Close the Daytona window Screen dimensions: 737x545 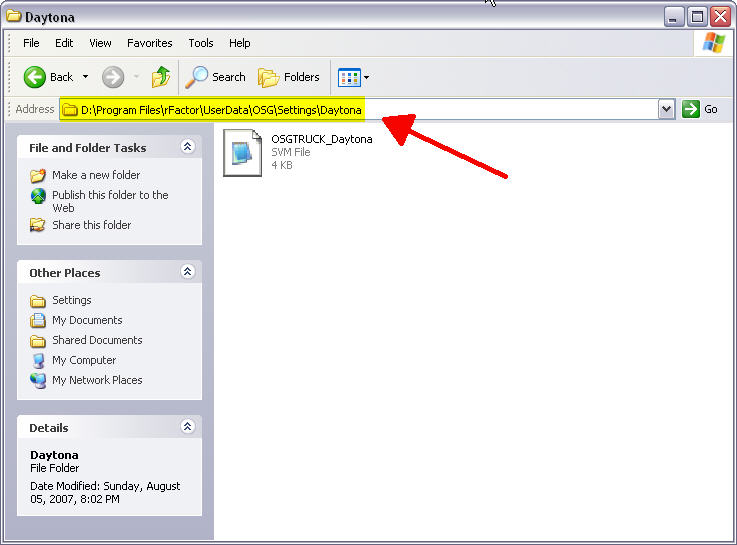(x=721, y=17)
